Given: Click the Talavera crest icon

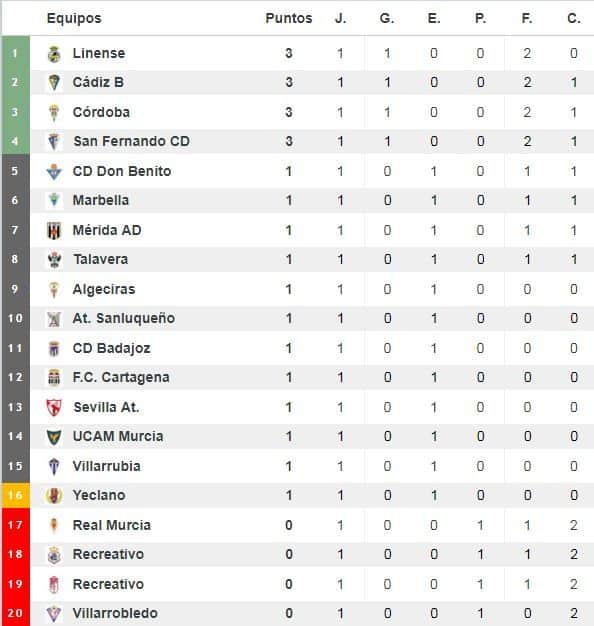Looking at the screenshot, I should tap(54, 260).
